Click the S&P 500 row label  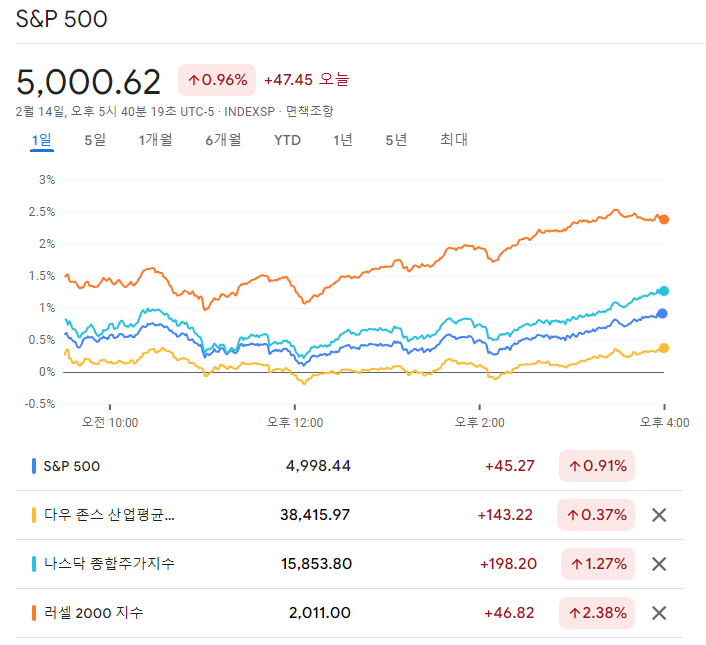pos(72,466)
